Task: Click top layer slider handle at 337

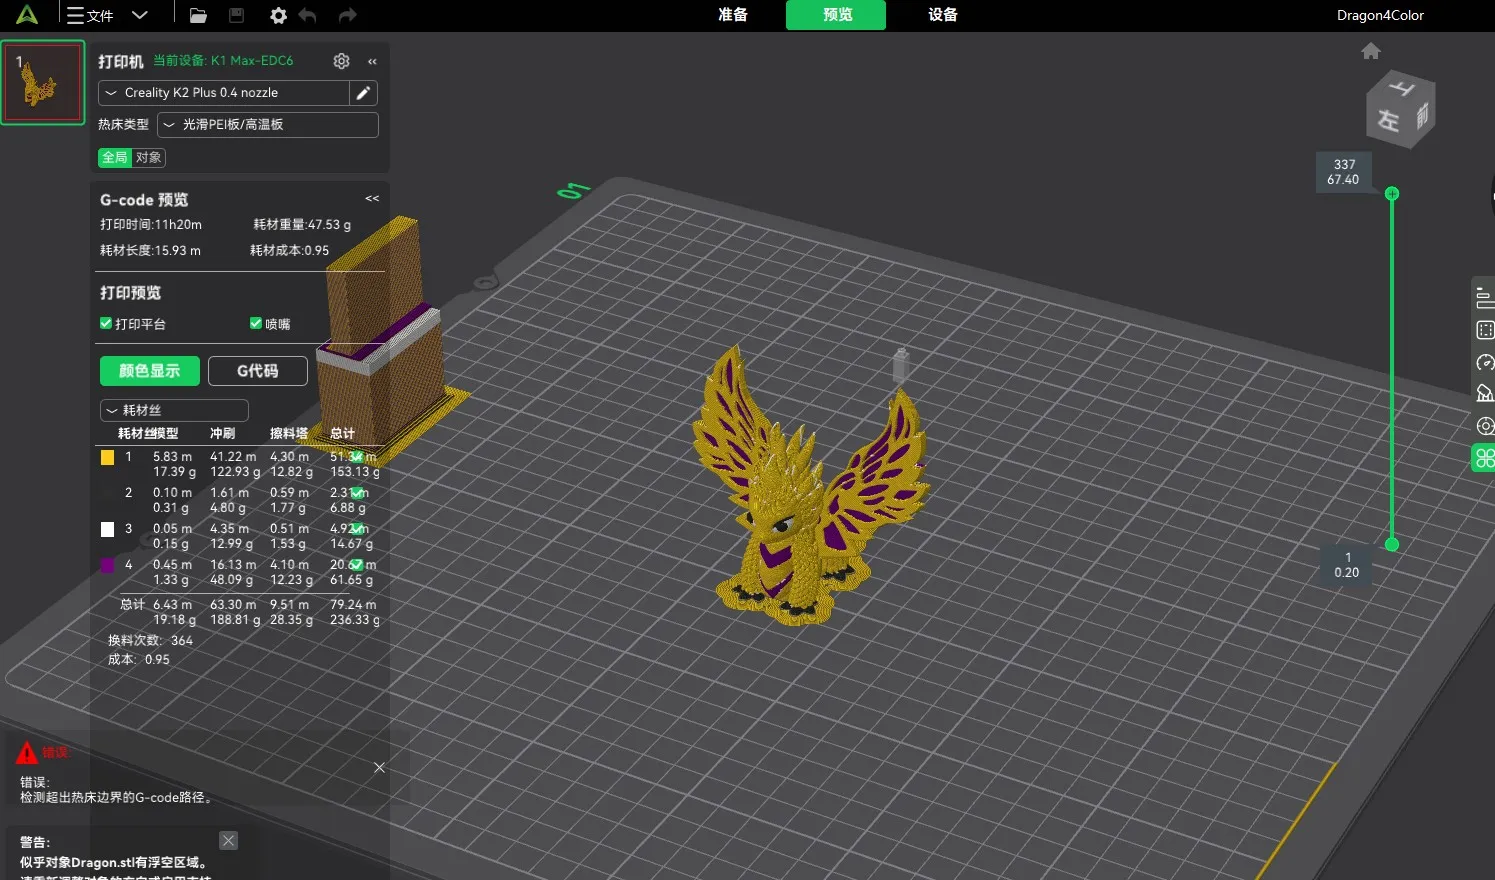Action: 1392,193
